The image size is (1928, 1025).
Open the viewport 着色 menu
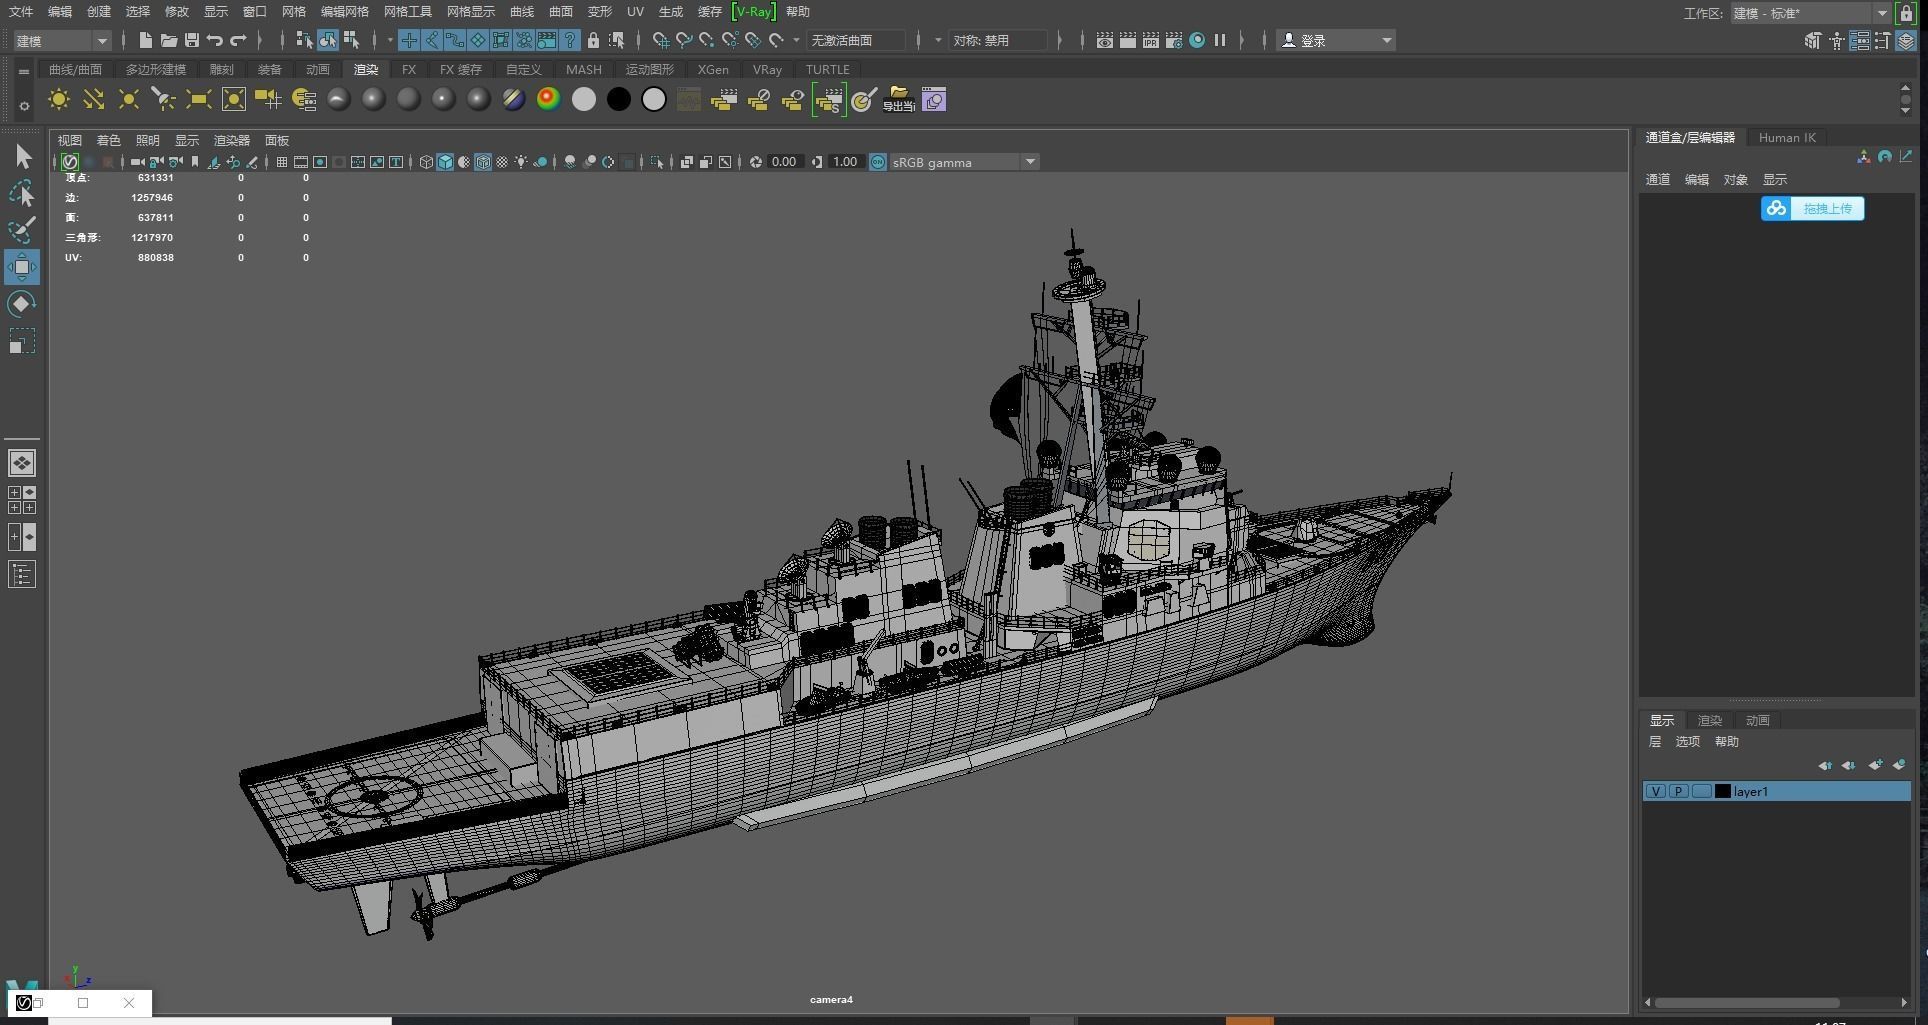point(108,141)
